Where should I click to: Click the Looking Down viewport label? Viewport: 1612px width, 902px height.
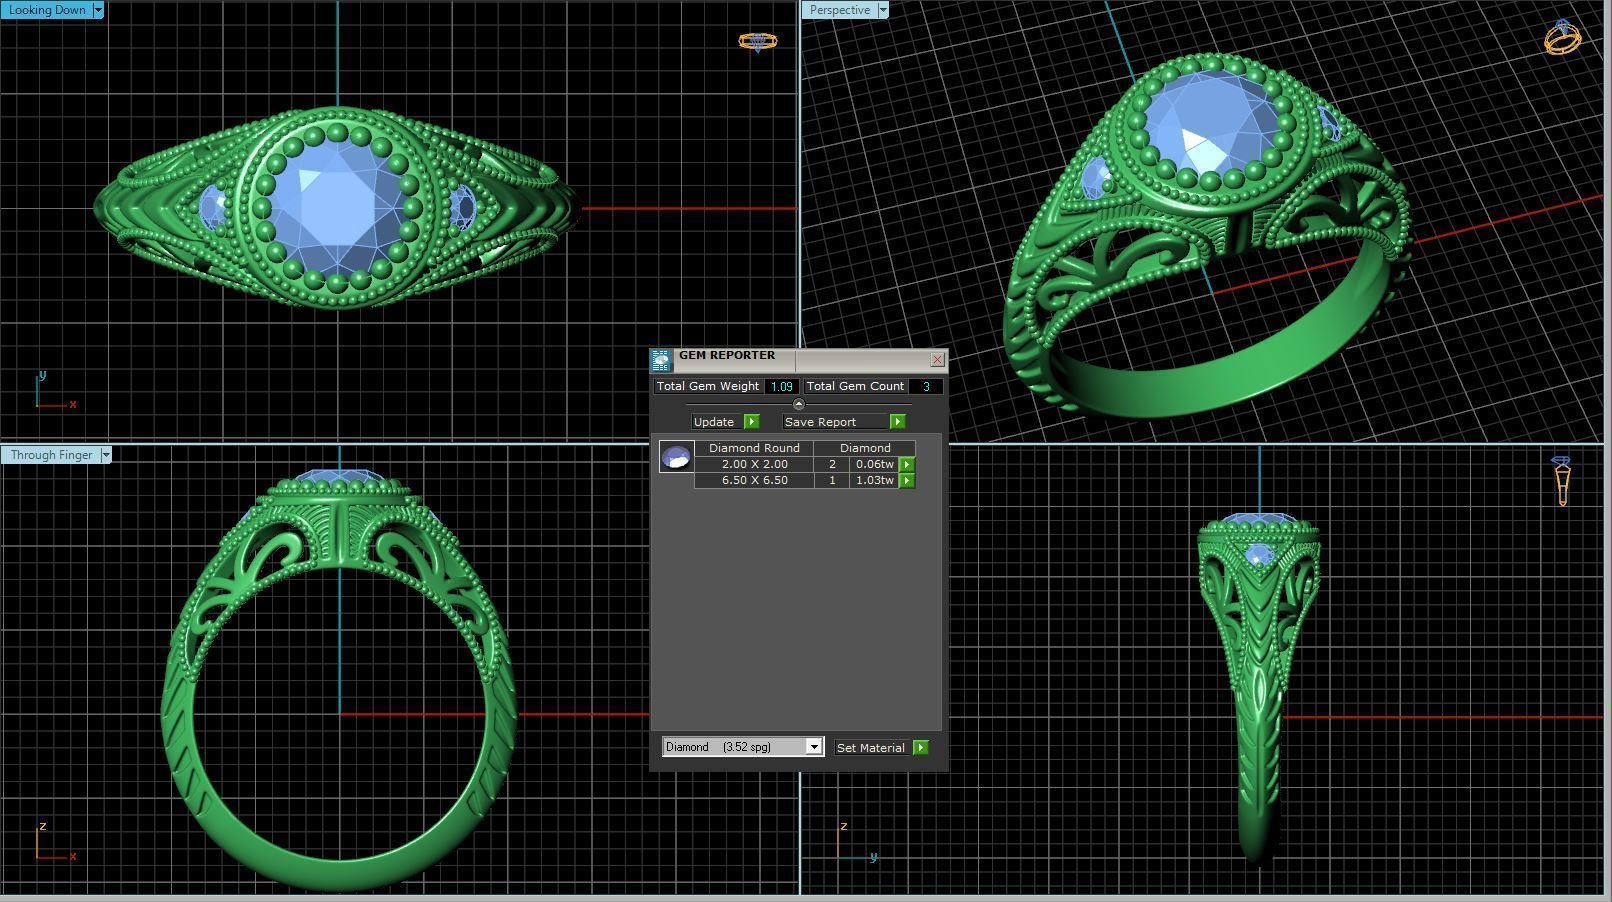click(x=46, y=10)
